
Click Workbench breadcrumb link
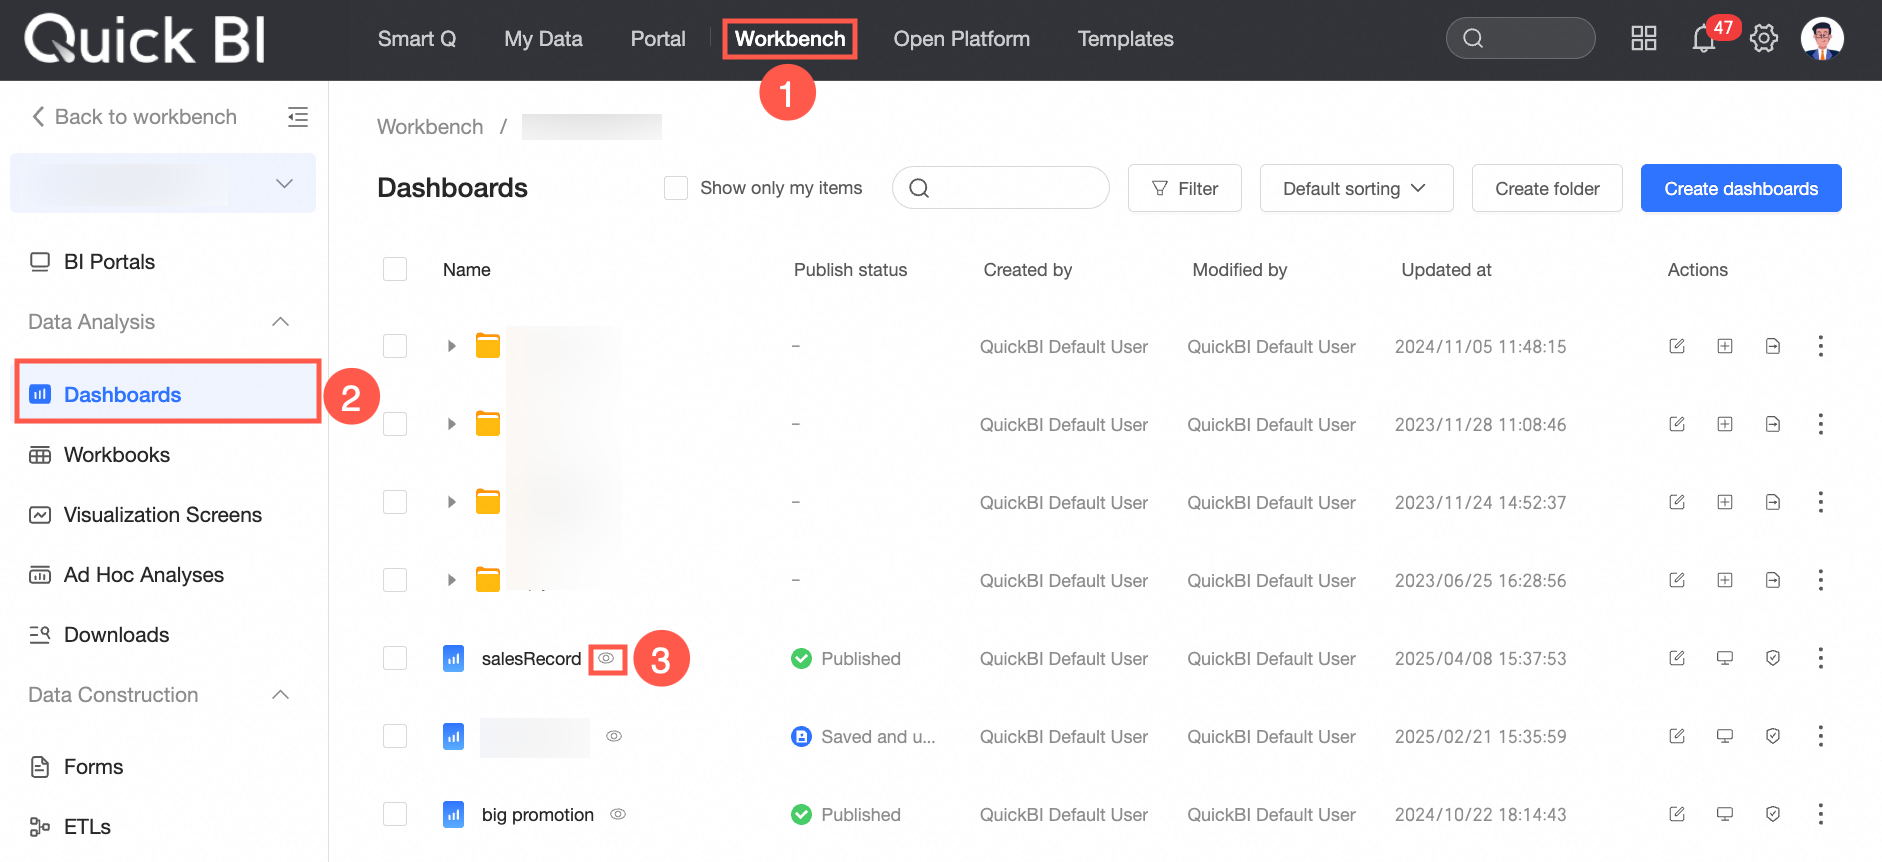(430, 127)
